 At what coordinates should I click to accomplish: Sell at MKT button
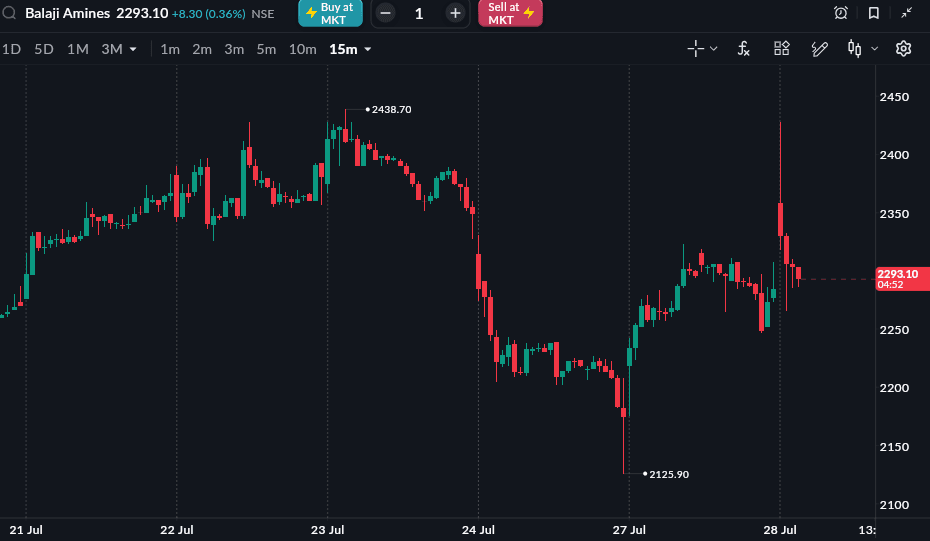510,13
